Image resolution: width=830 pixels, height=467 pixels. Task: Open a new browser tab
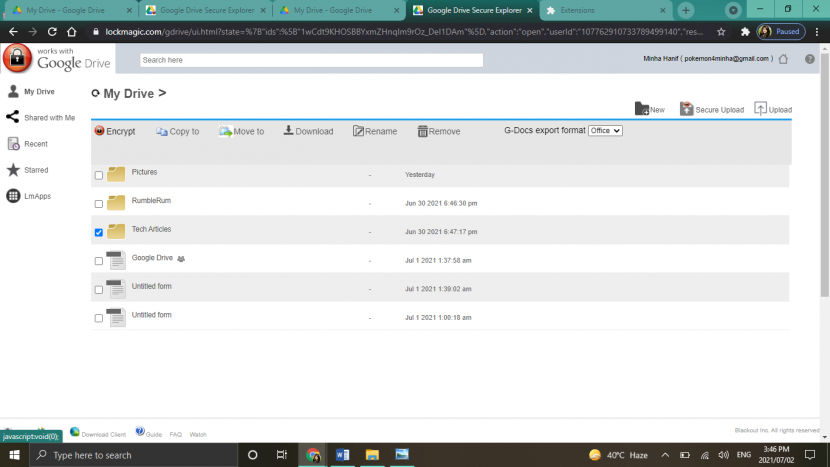coord(685,10)
